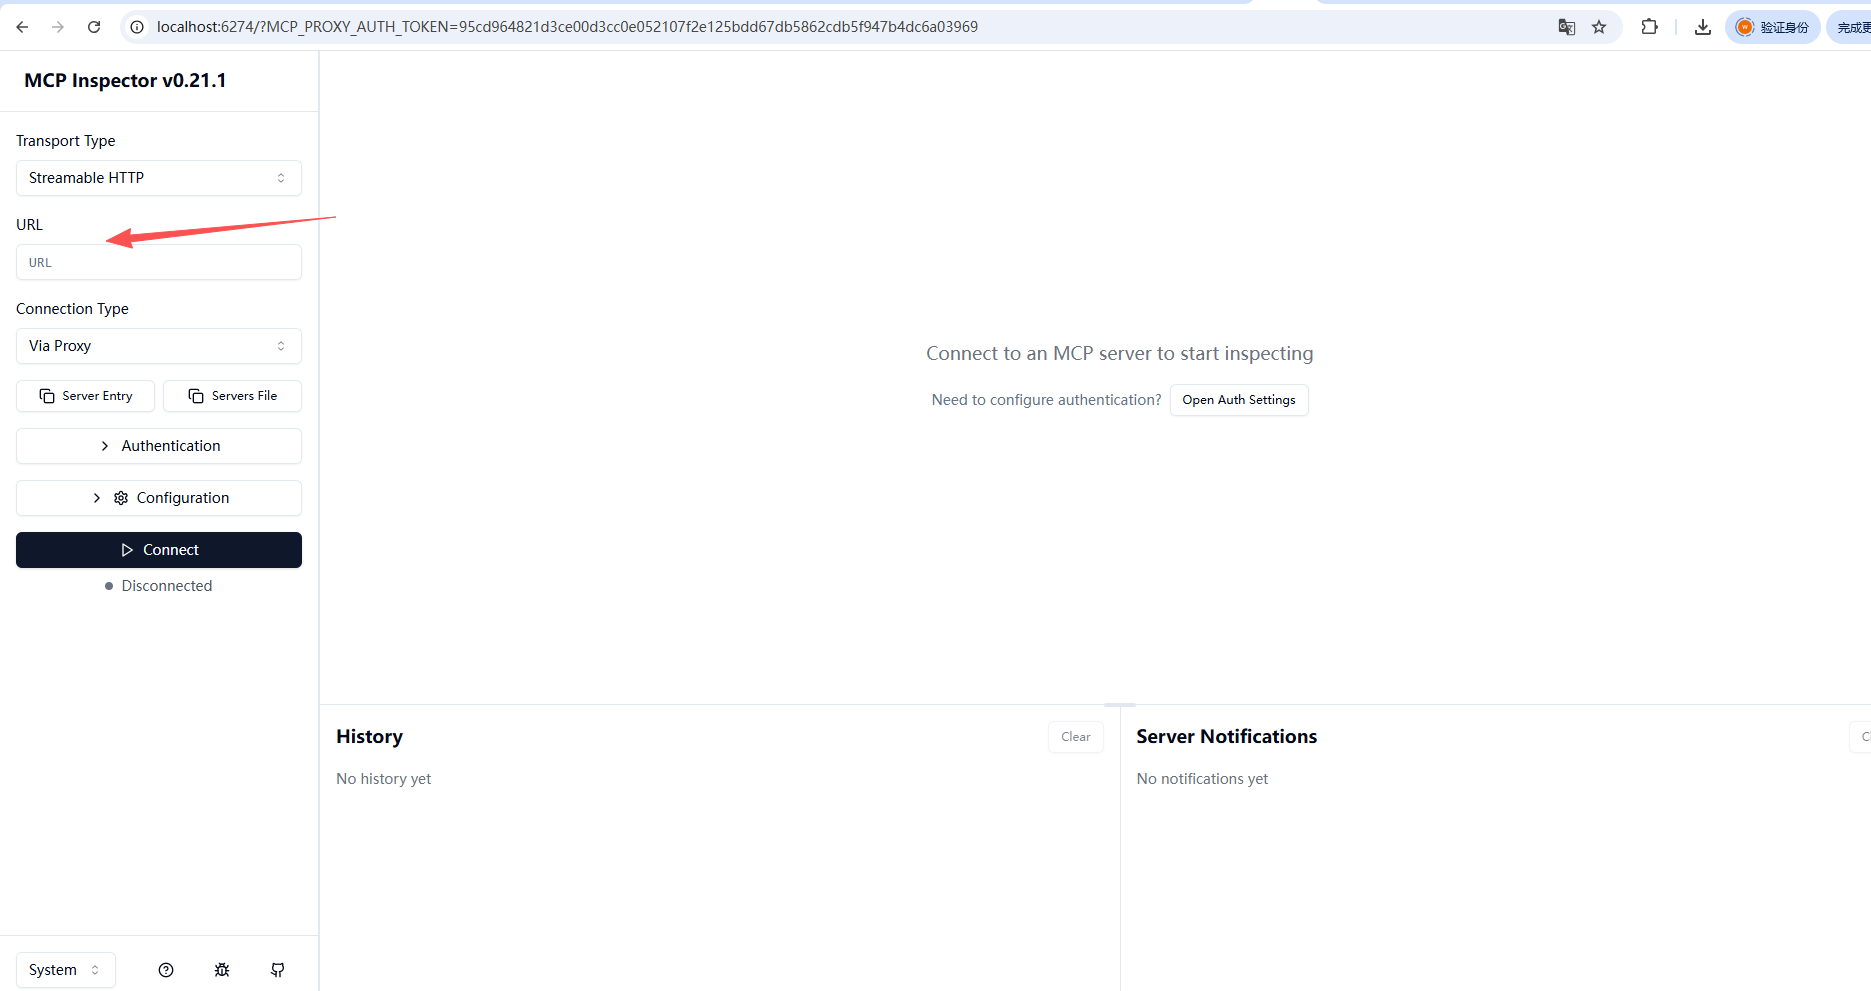Click the History heading
The width and height of the screenshot is (1871, 991).
point(369,737)
